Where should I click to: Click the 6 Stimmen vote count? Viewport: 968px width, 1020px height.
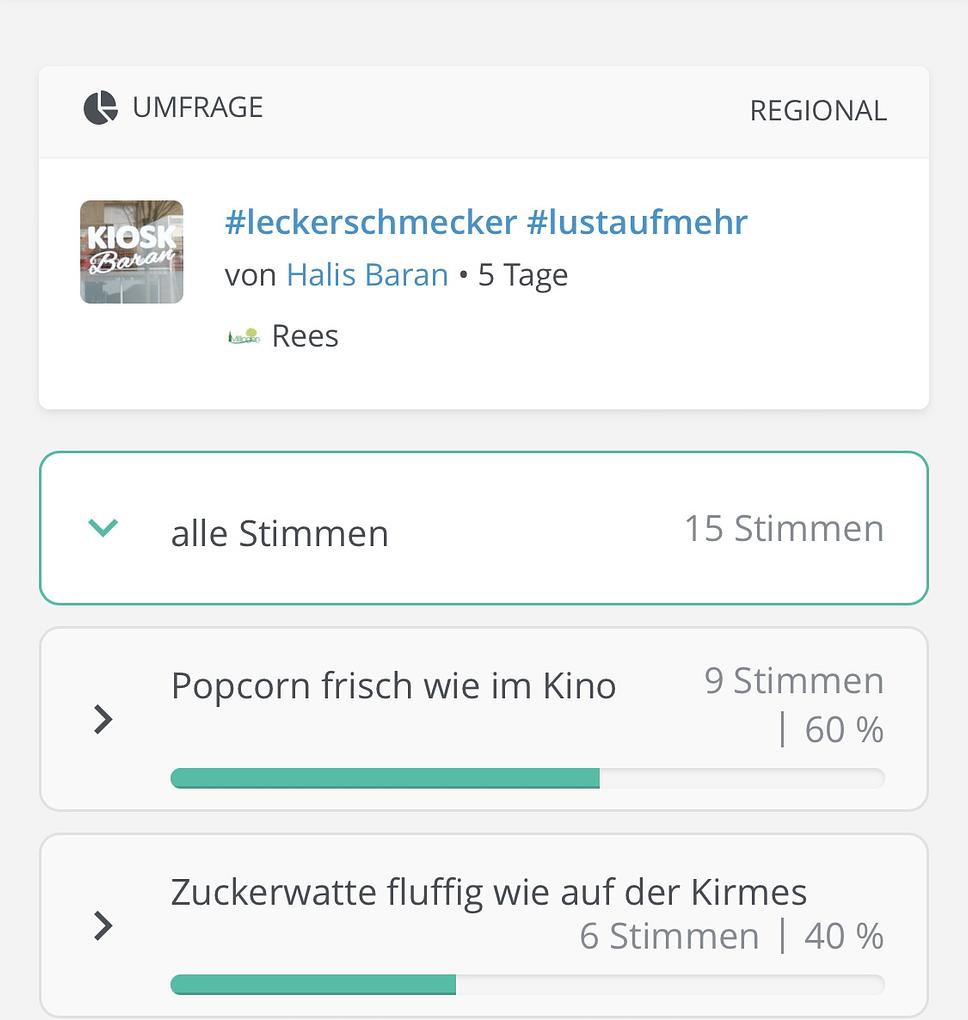(x=669, y=937)
